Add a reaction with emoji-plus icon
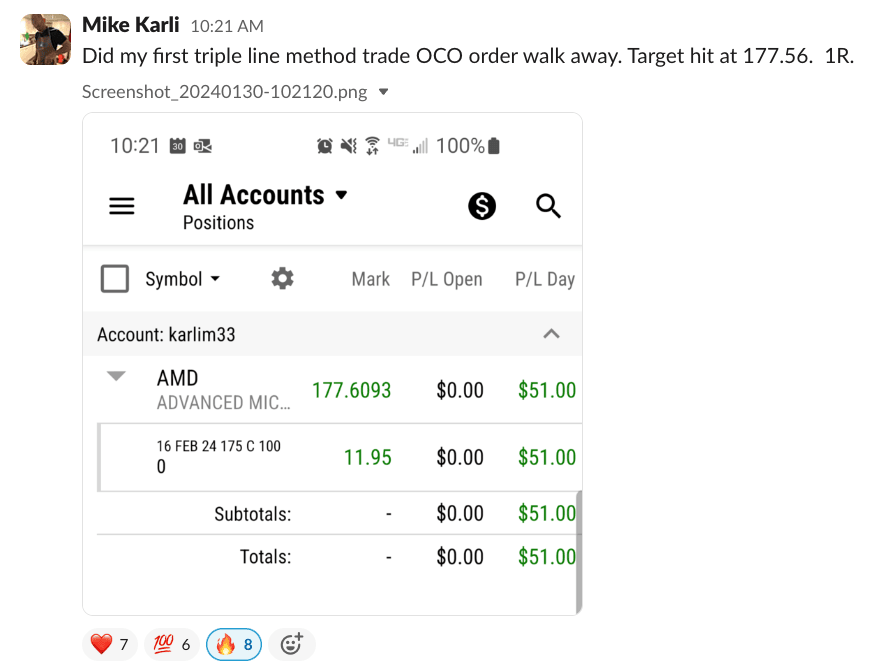 (291, 645)
